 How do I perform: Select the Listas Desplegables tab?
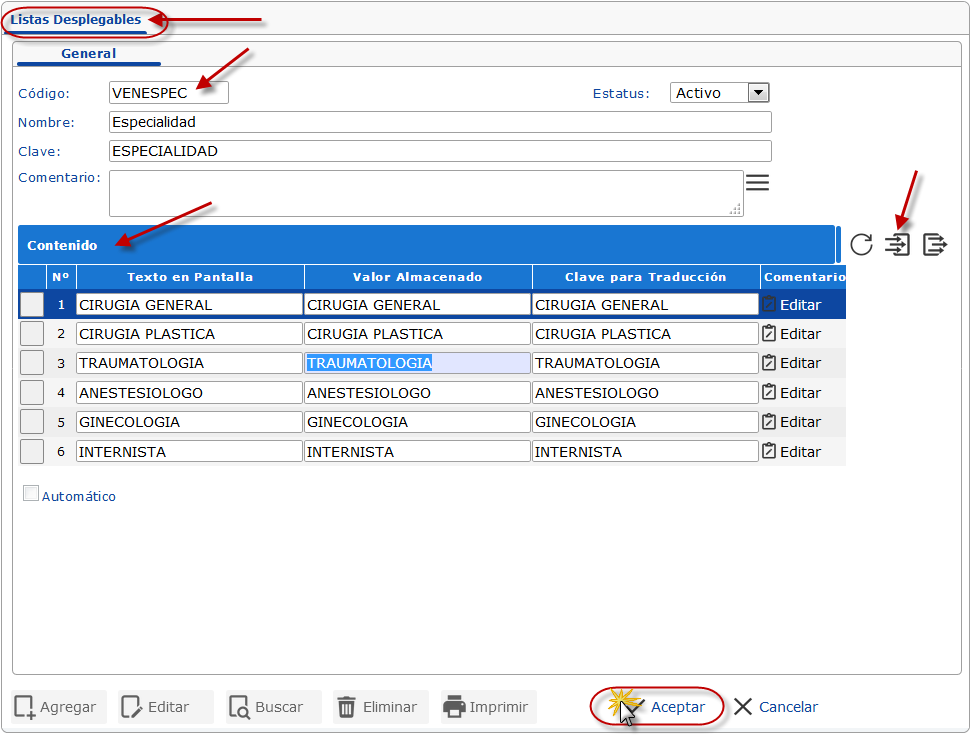[76, 20]
